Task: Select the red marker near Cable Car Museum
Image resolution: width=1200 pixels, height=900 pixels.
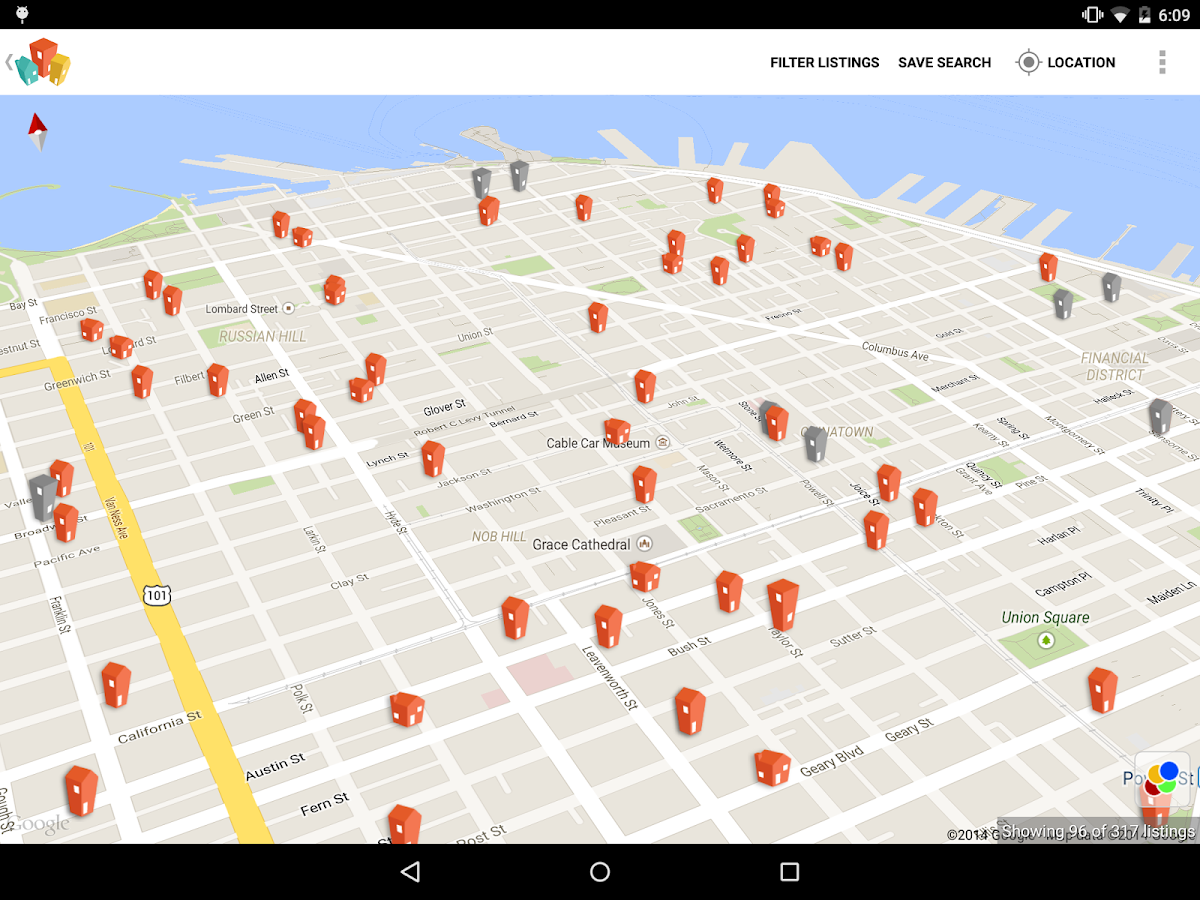Action: pos(617,432)
